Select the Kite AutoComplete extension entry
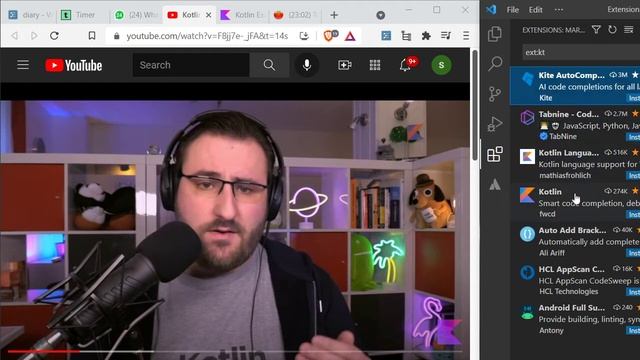Screen dimensions: 640x360 click(x=575, y=86)
